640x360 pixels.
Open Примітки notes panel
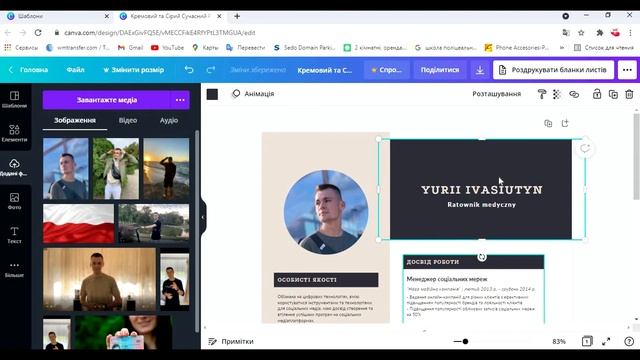[231, 341]
